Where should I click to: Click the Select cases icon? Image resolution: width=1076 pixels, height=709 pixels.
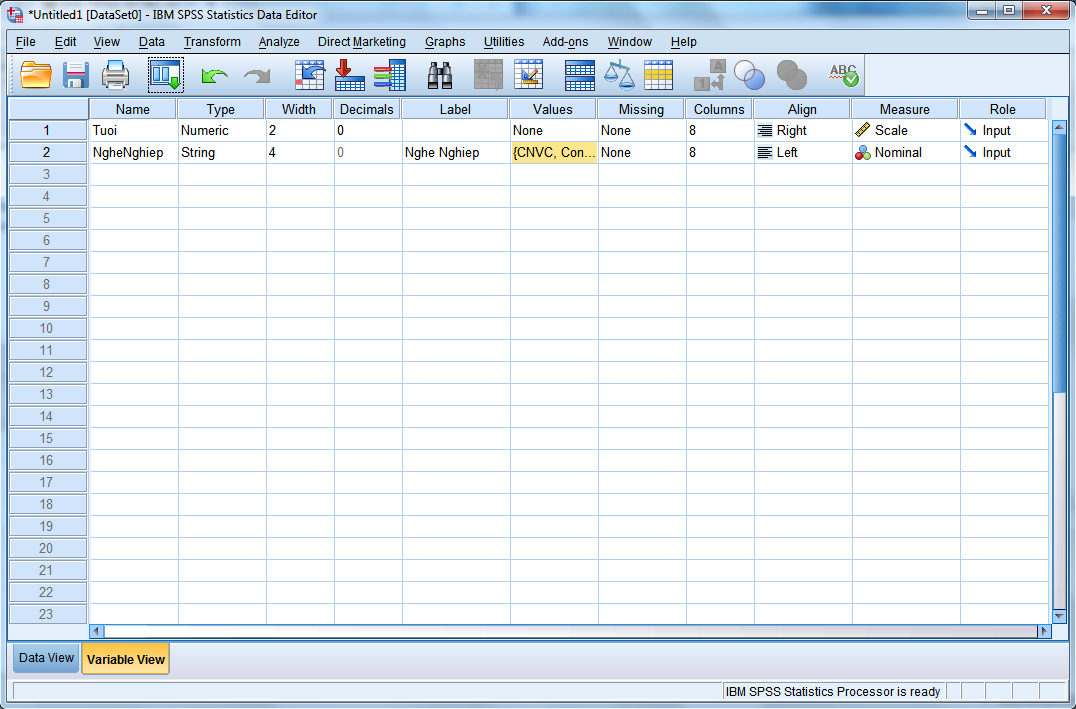point(659,75)
